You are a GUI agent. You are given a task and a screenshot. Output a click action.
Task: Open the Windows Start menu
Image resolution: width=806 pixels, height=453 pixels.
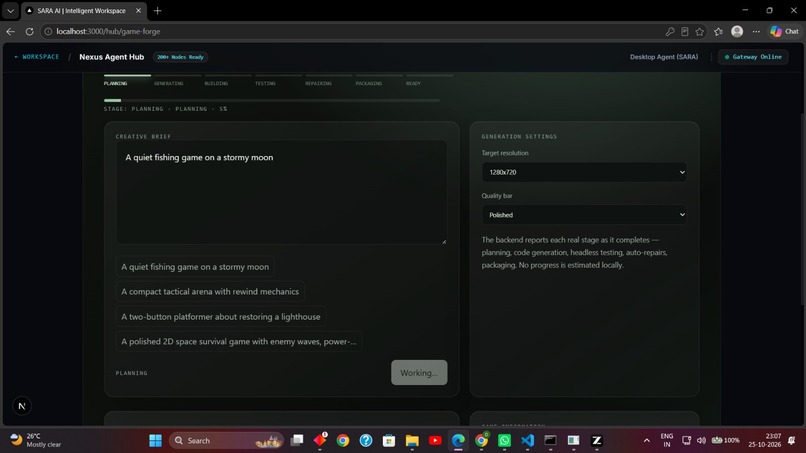[x=155, y=441]
